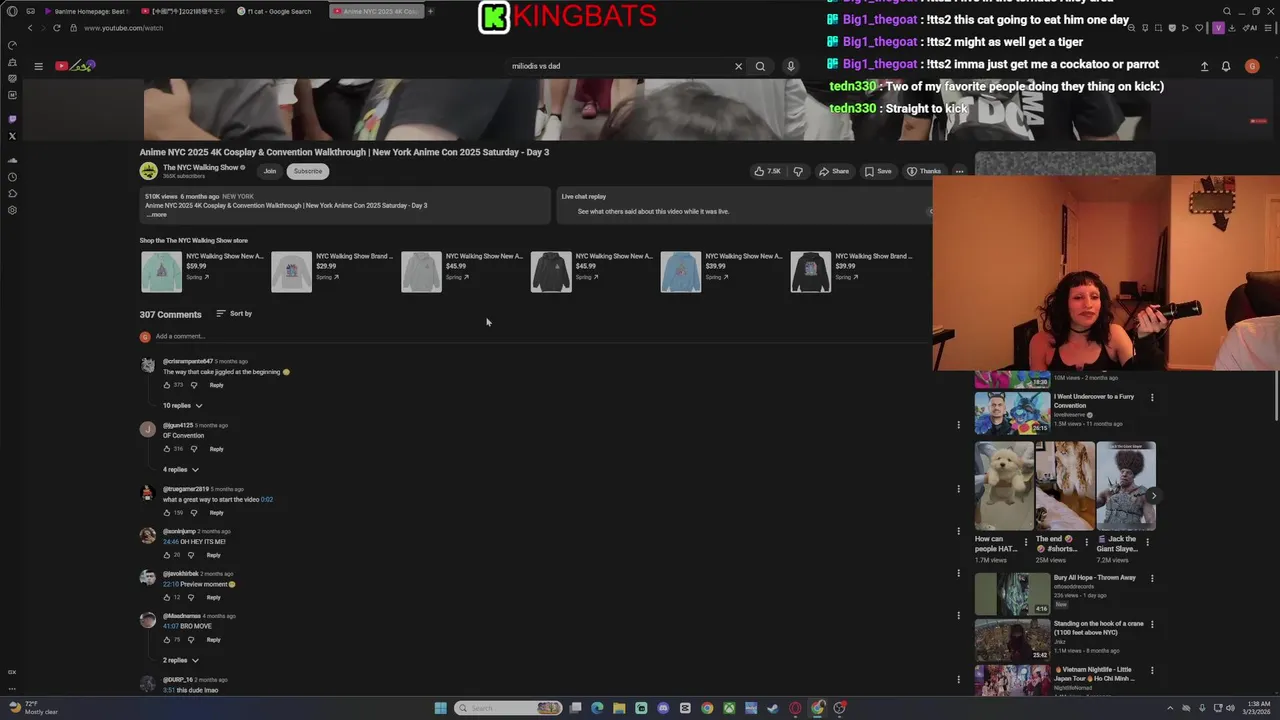Expand the description with ...more
1280x720 pixels.
click(x=157, y=214)
